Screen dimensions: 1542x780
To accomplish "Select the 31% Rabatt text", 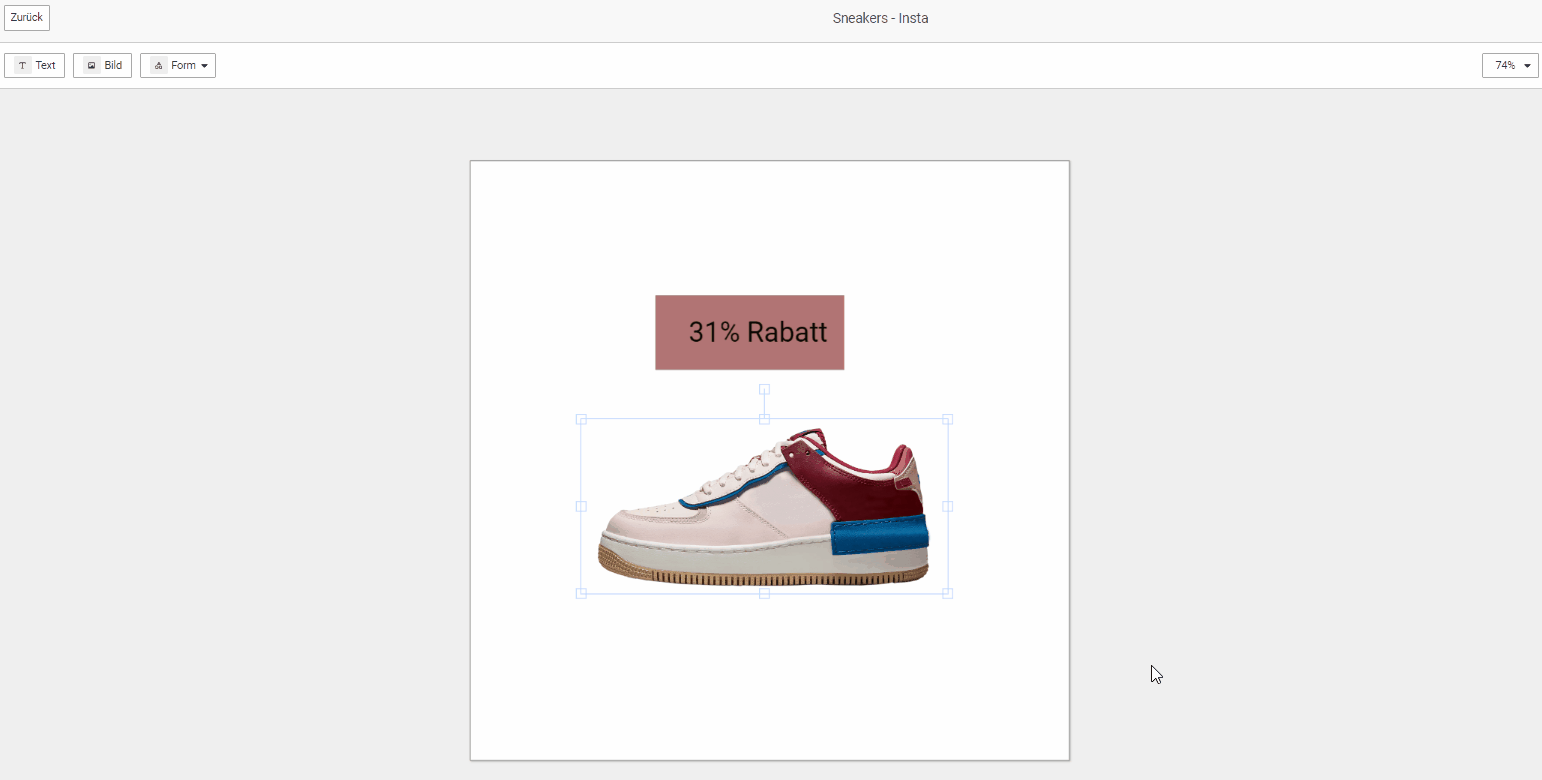I will tap(758, 332).
